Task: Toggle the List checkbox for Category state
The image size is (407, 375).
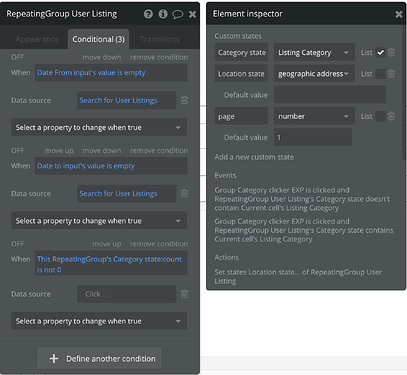Action: 380,52
